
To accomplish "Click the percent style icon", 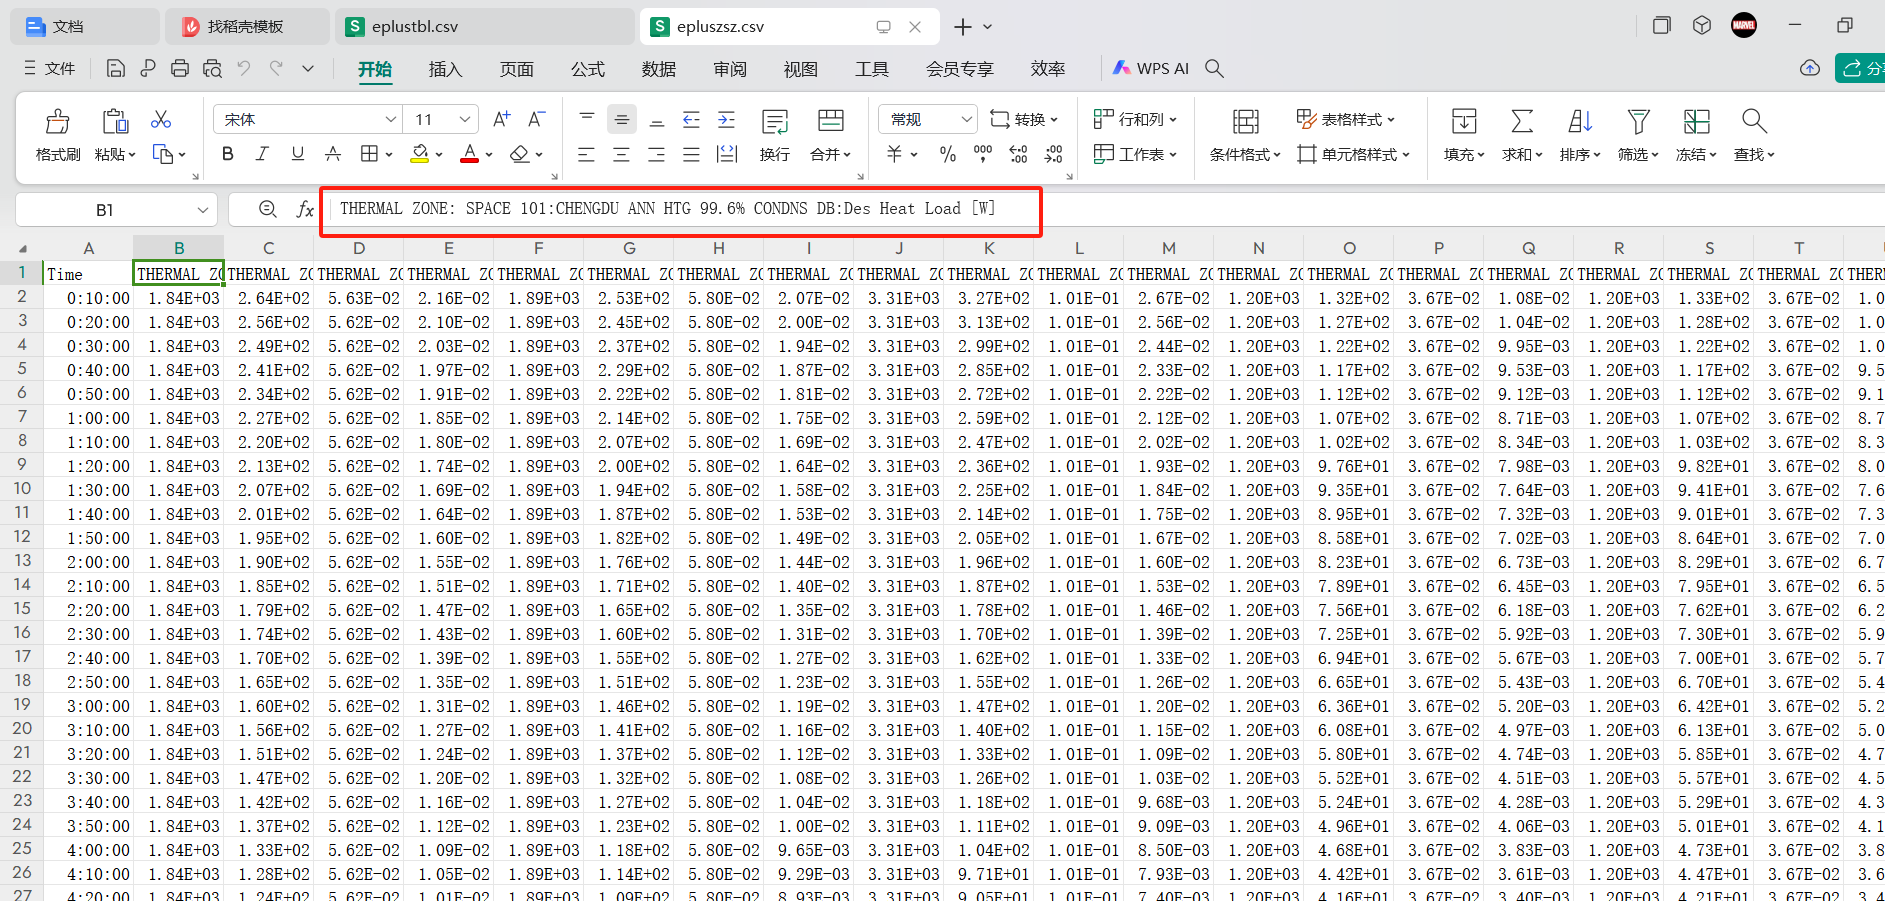I will 948,154.
